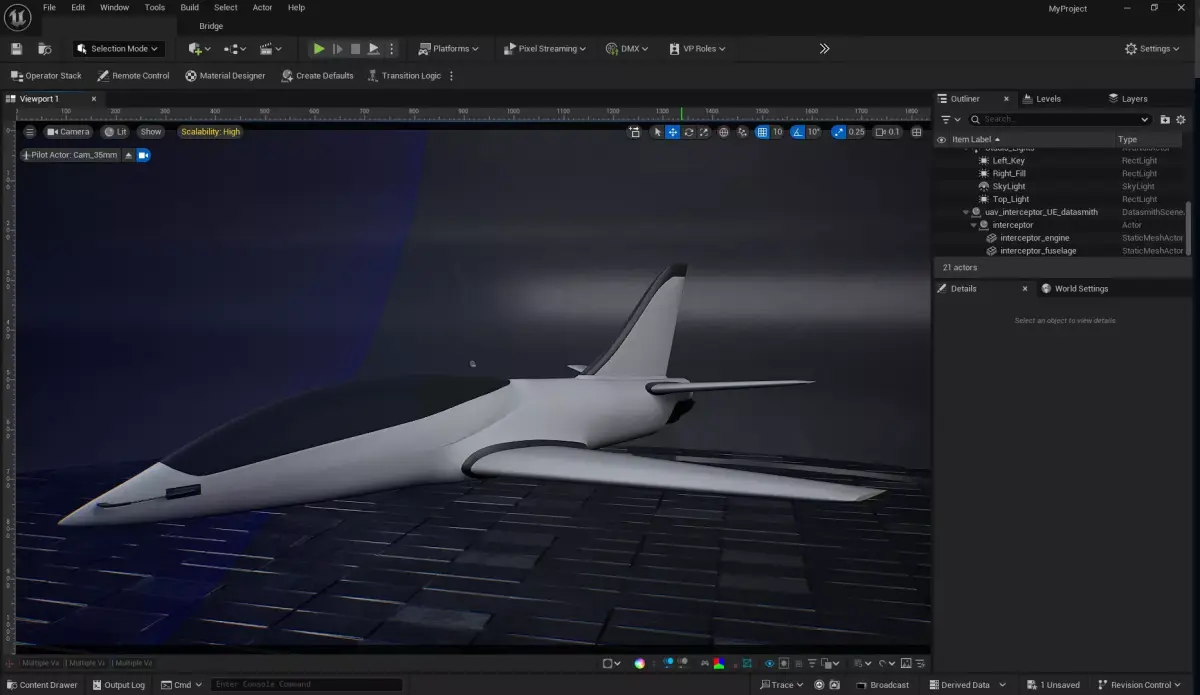1200x695 pixels.
Task: Open the Window menu
Action: click(x=115, y=7)
